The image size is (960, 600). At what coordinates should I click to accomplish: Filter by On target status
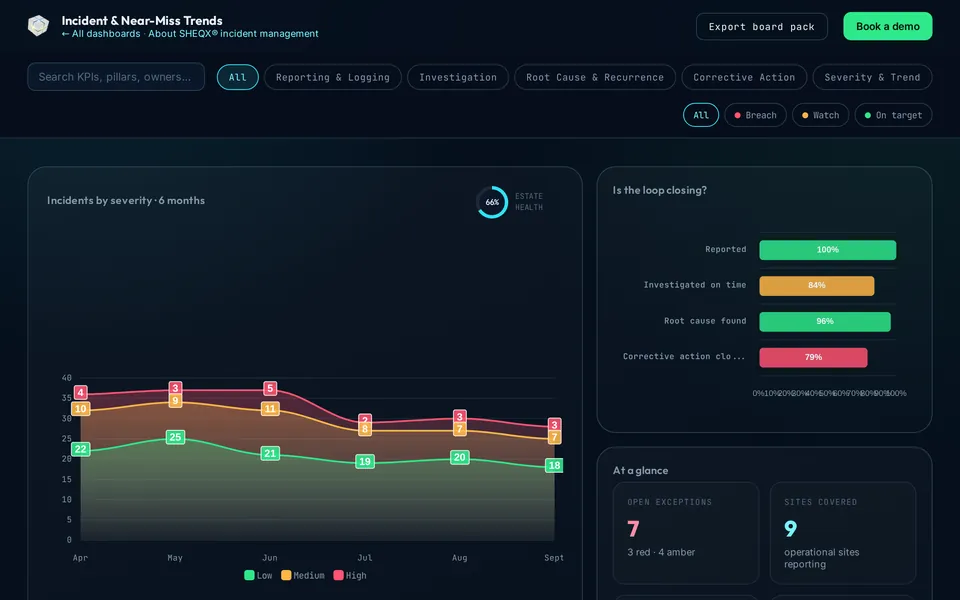tap(893, 115)
